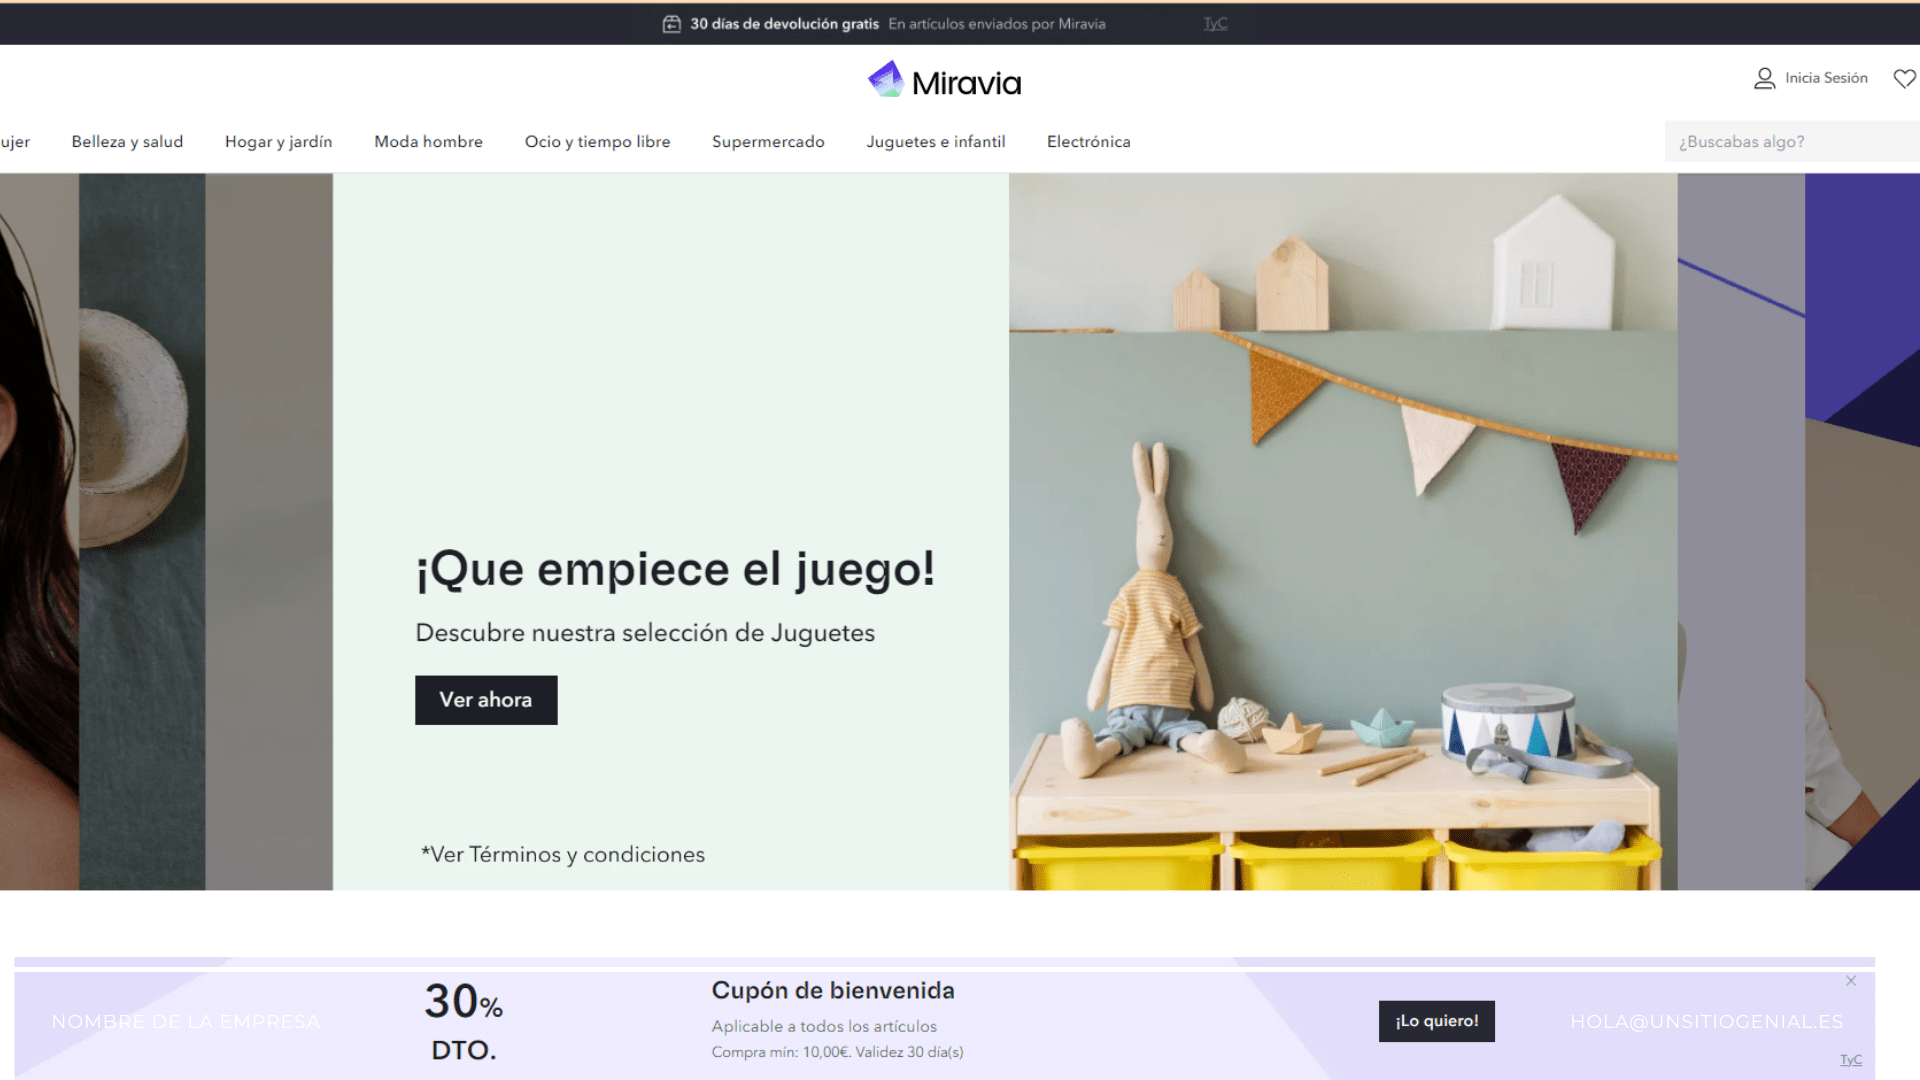Open Ver Términos y condiciones link
This screenshot has width=1920, height=1080.
coord(562,855)
